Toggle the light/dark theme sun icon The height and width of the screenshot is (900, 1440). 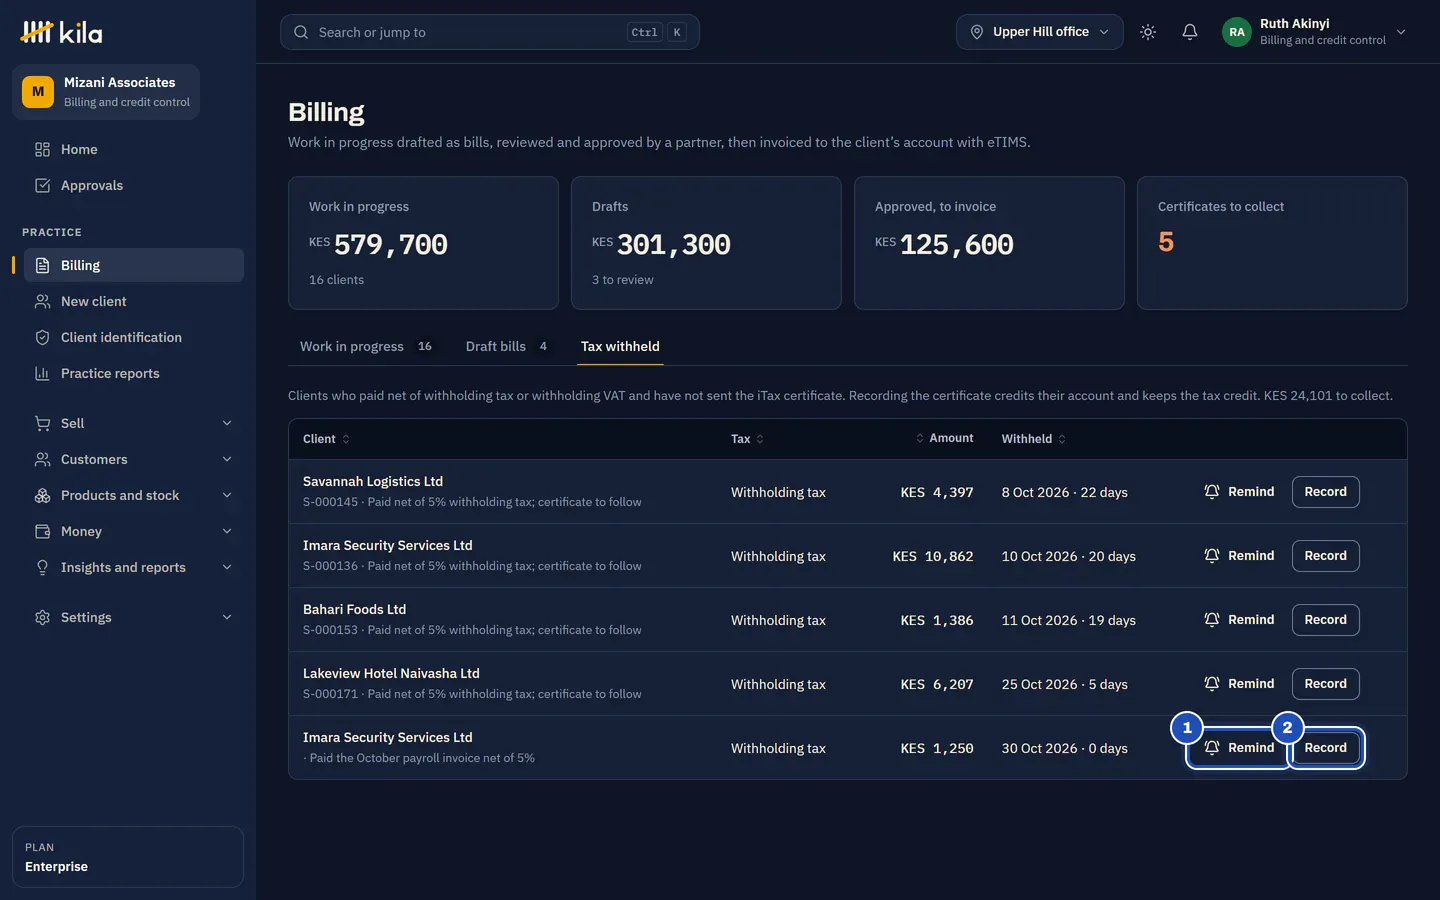pos(1148,32)
